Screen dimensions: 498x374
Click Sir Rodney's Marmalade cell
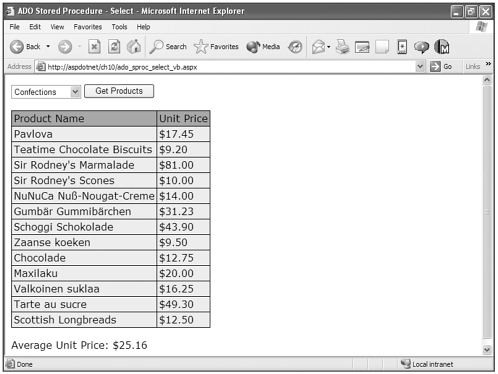(84, 165)
